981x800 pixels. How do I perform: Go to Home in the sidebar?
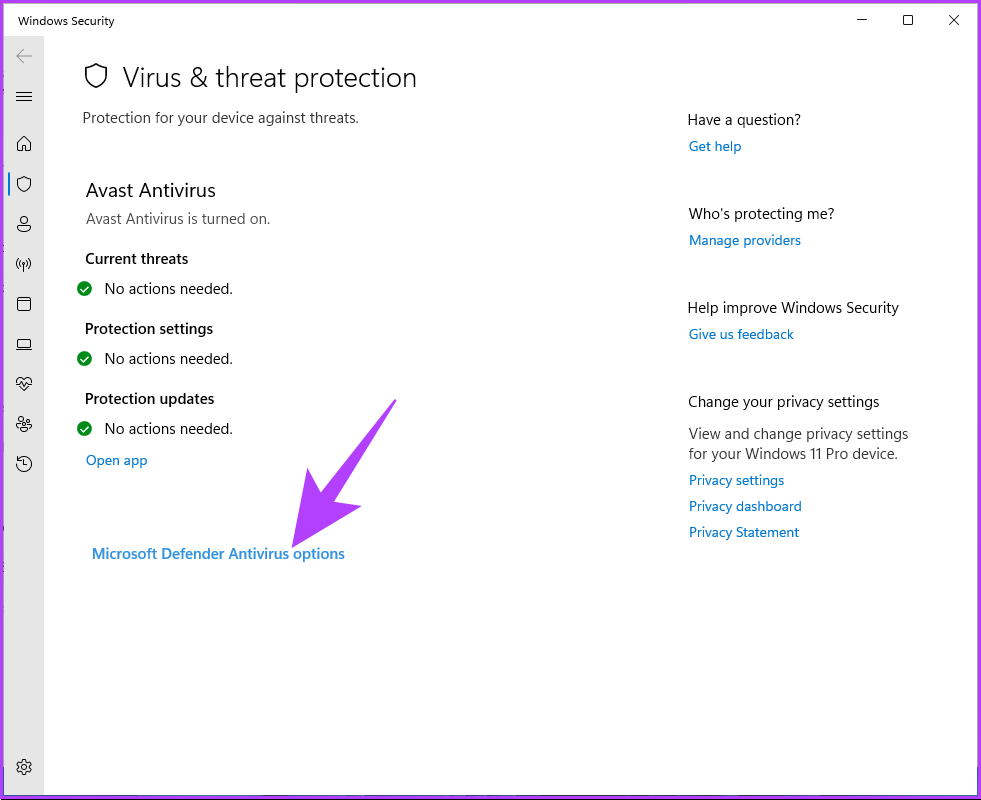(x=24, y=144)
